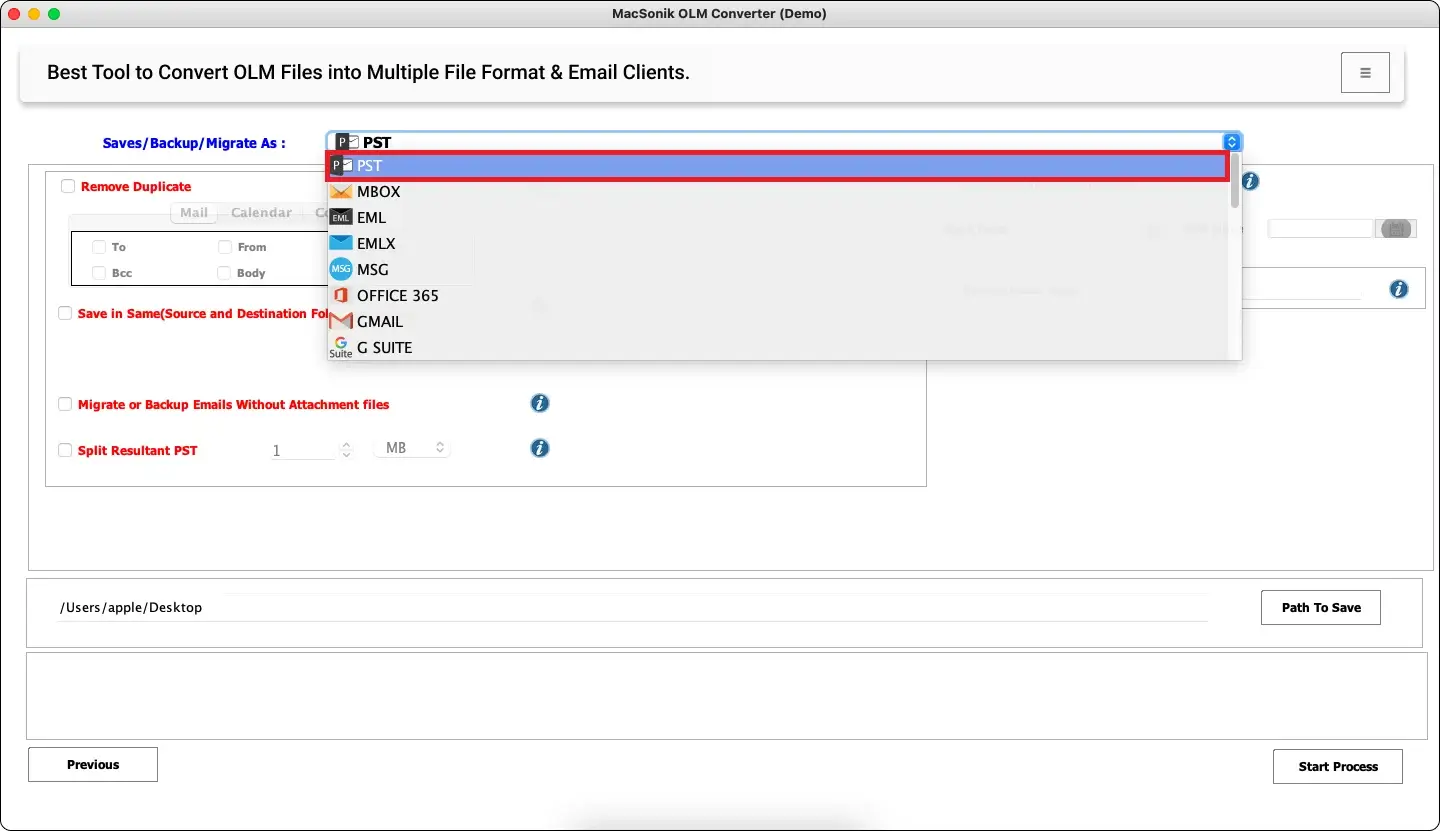Viewport: 1440px width, 831px height.
Task: Click the EML file icon
Action: click(x=341, y=218)
